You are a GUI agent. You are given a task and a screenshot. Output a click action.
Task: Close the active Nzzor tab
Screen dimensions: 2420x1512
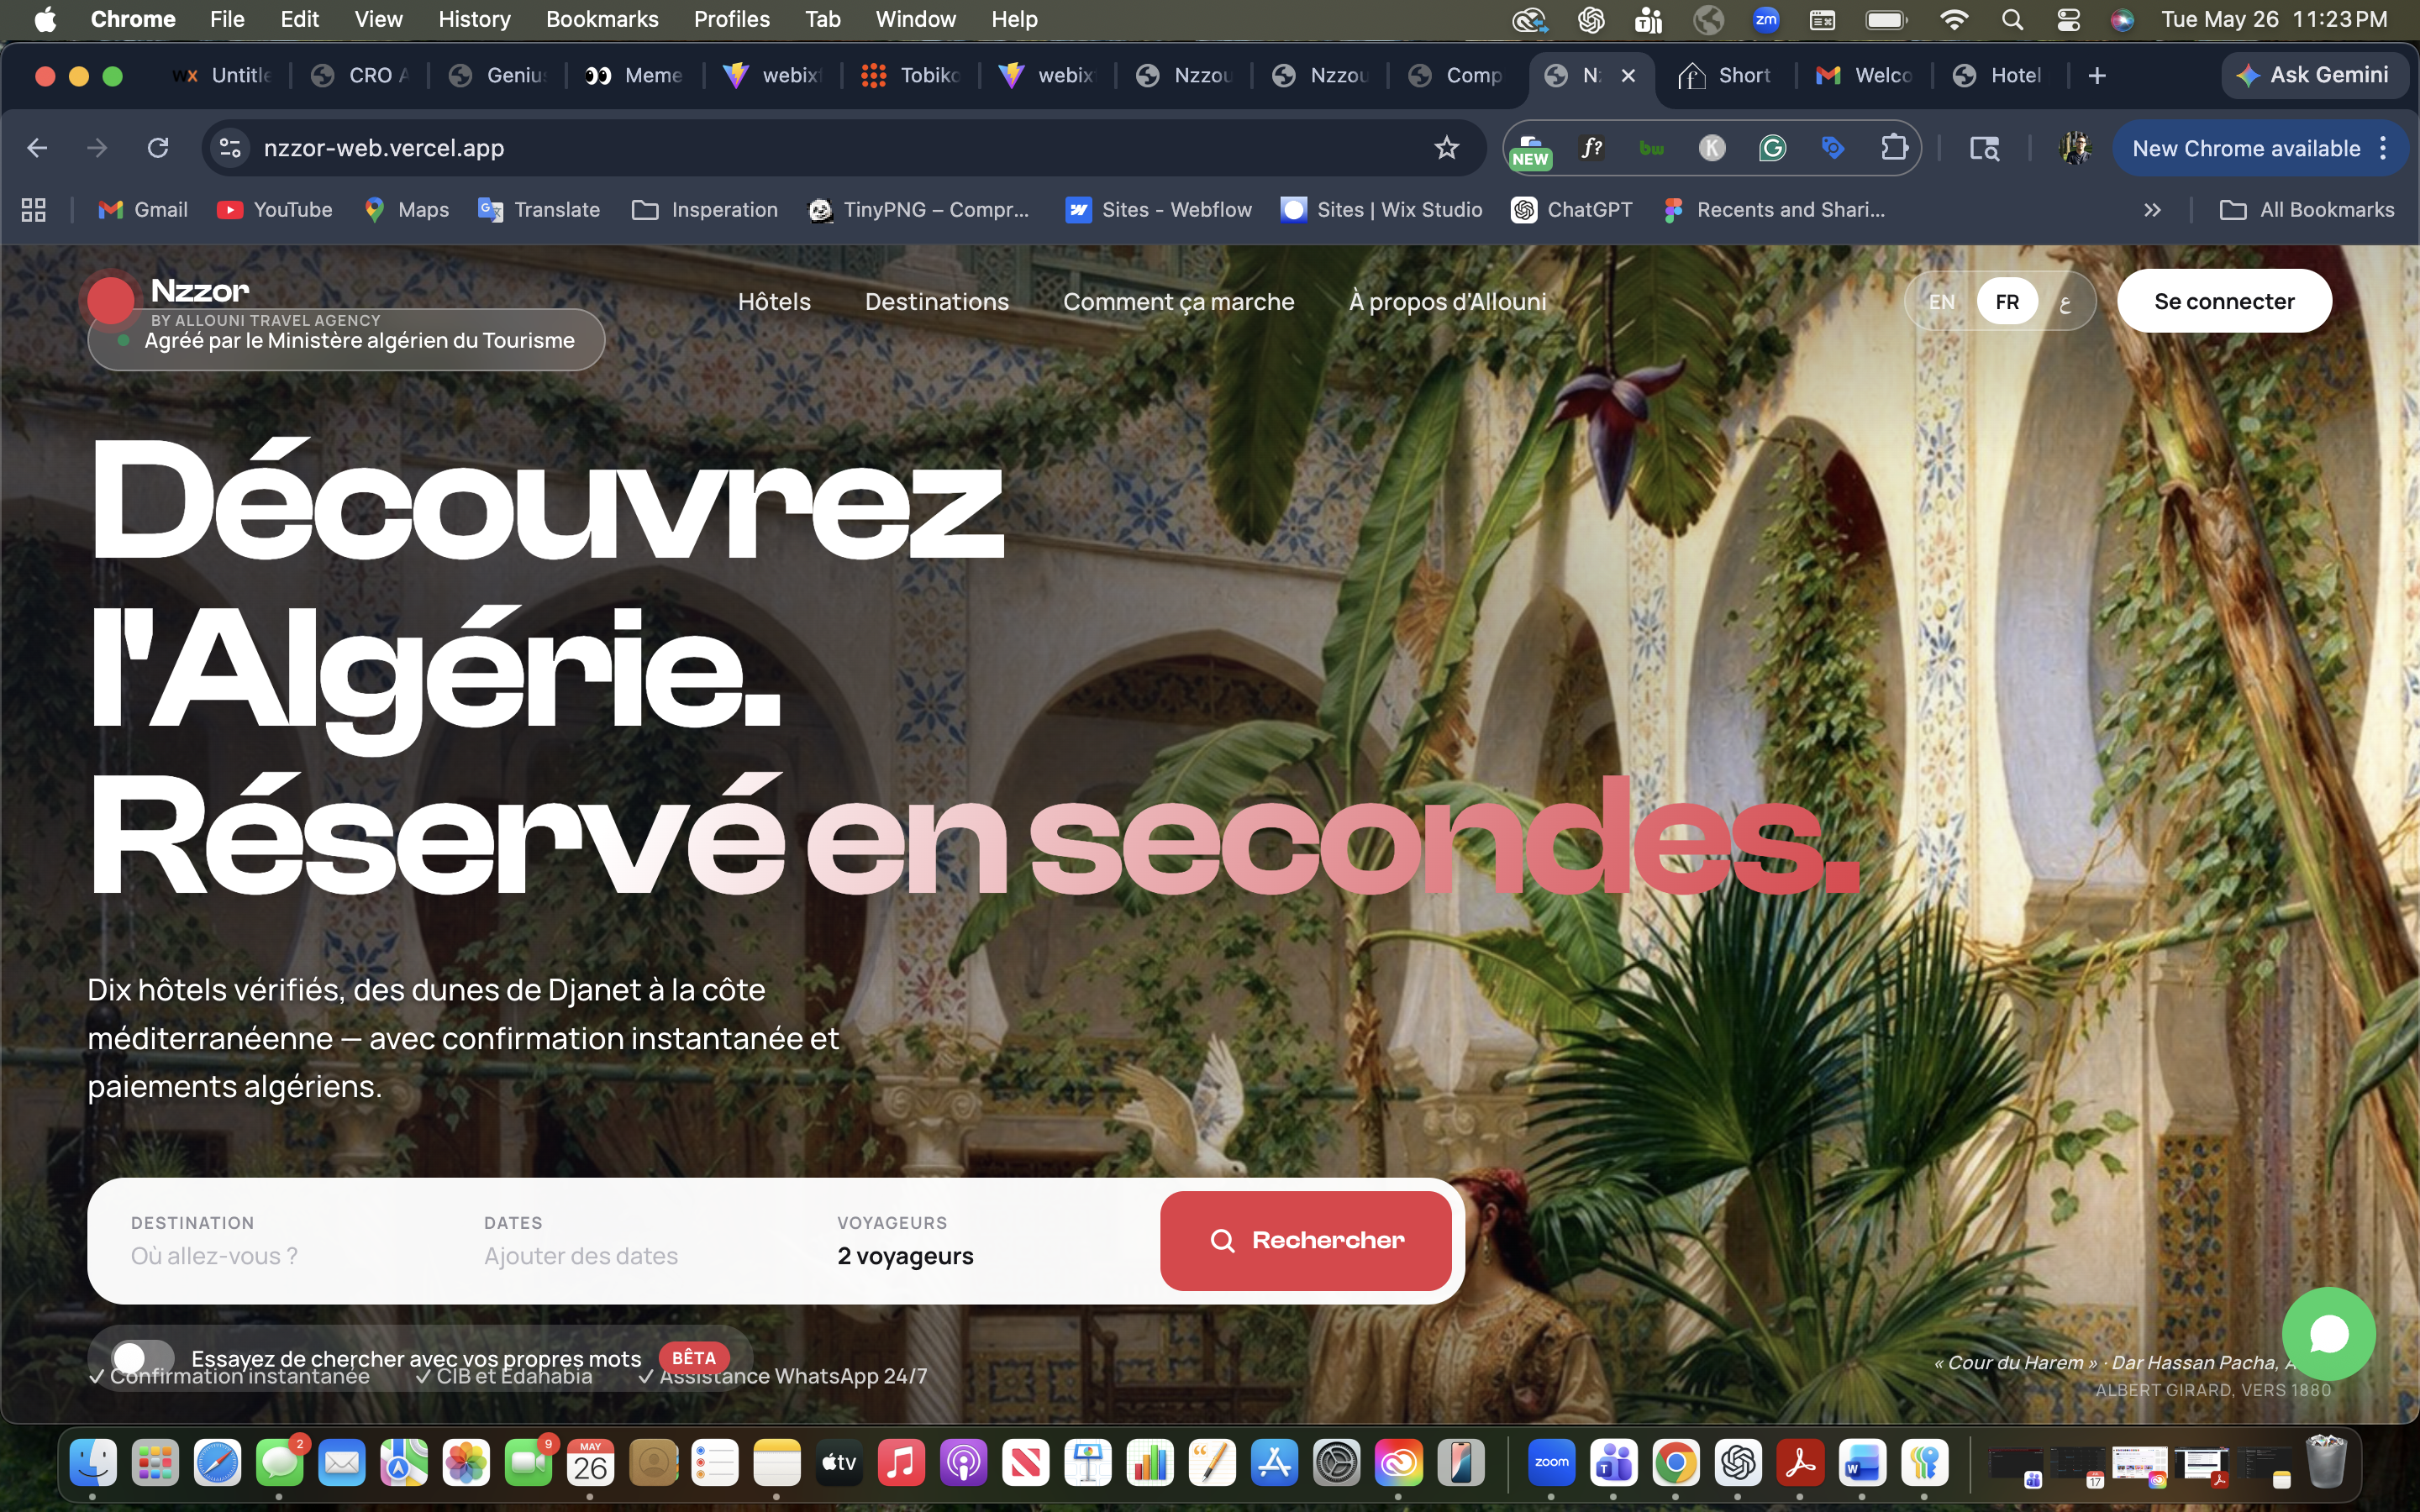(1628, 76)
